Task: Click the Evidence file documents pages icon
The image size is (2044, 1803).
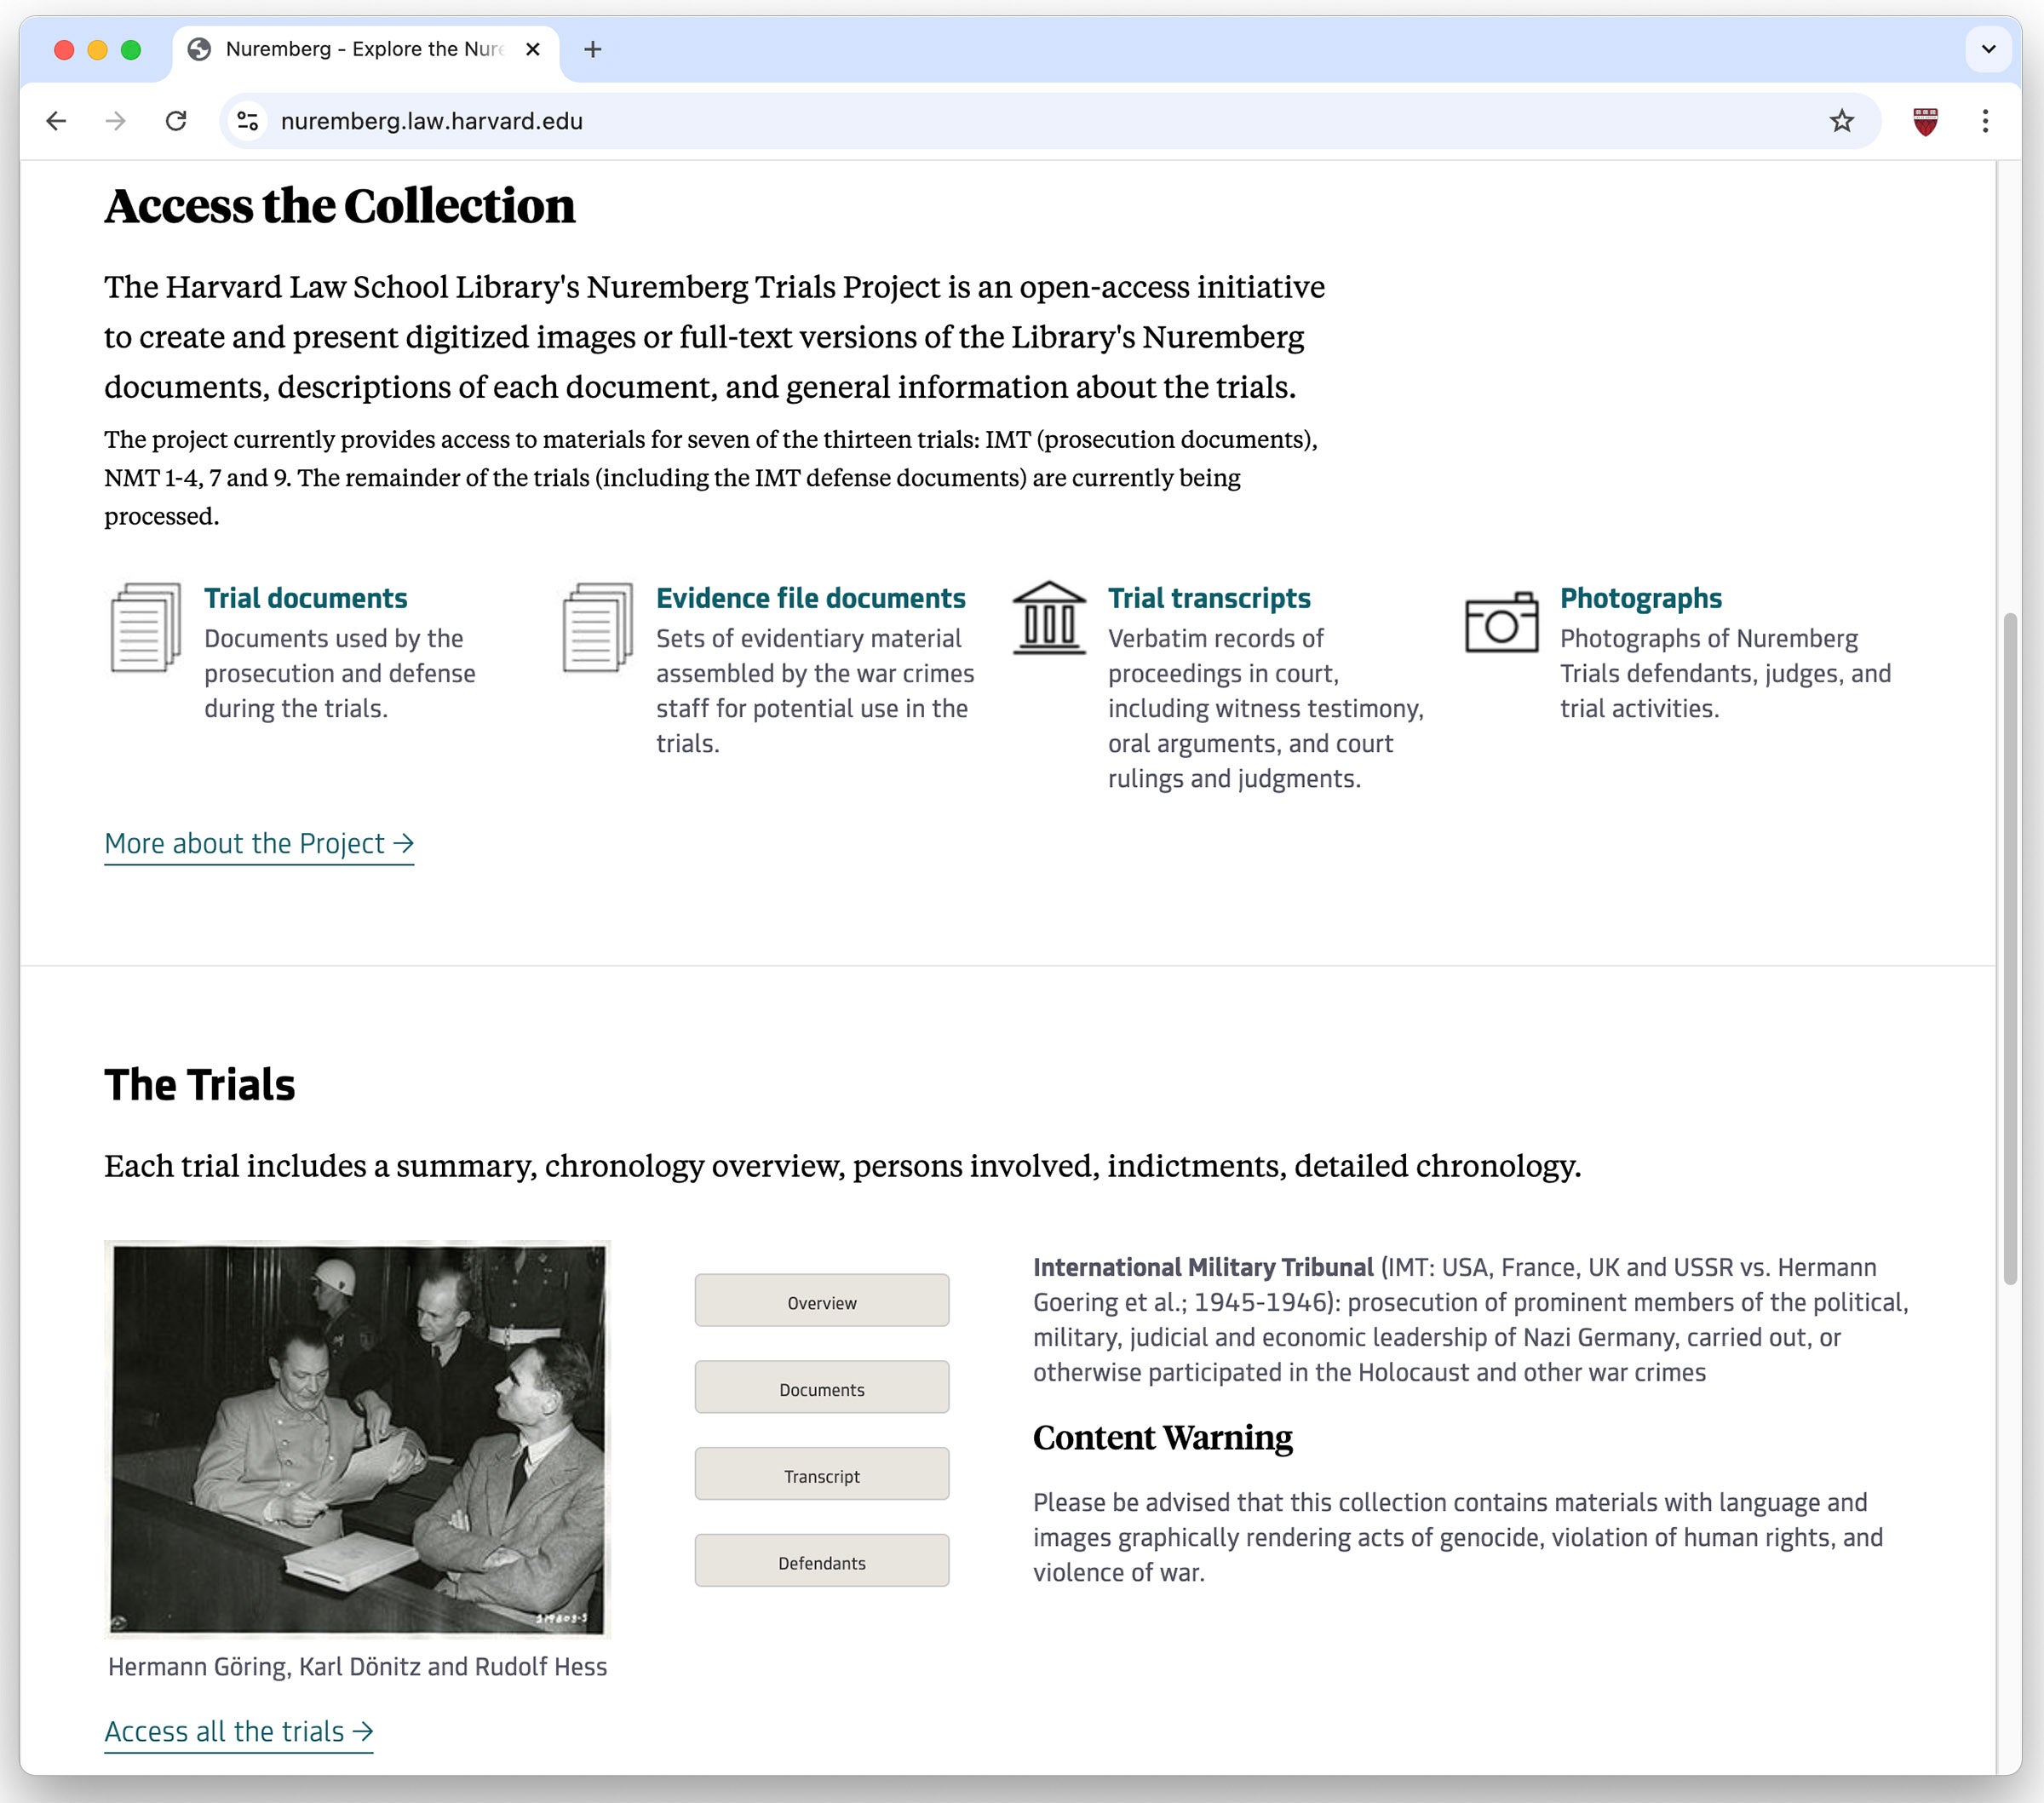Action: tap(597, 627)
